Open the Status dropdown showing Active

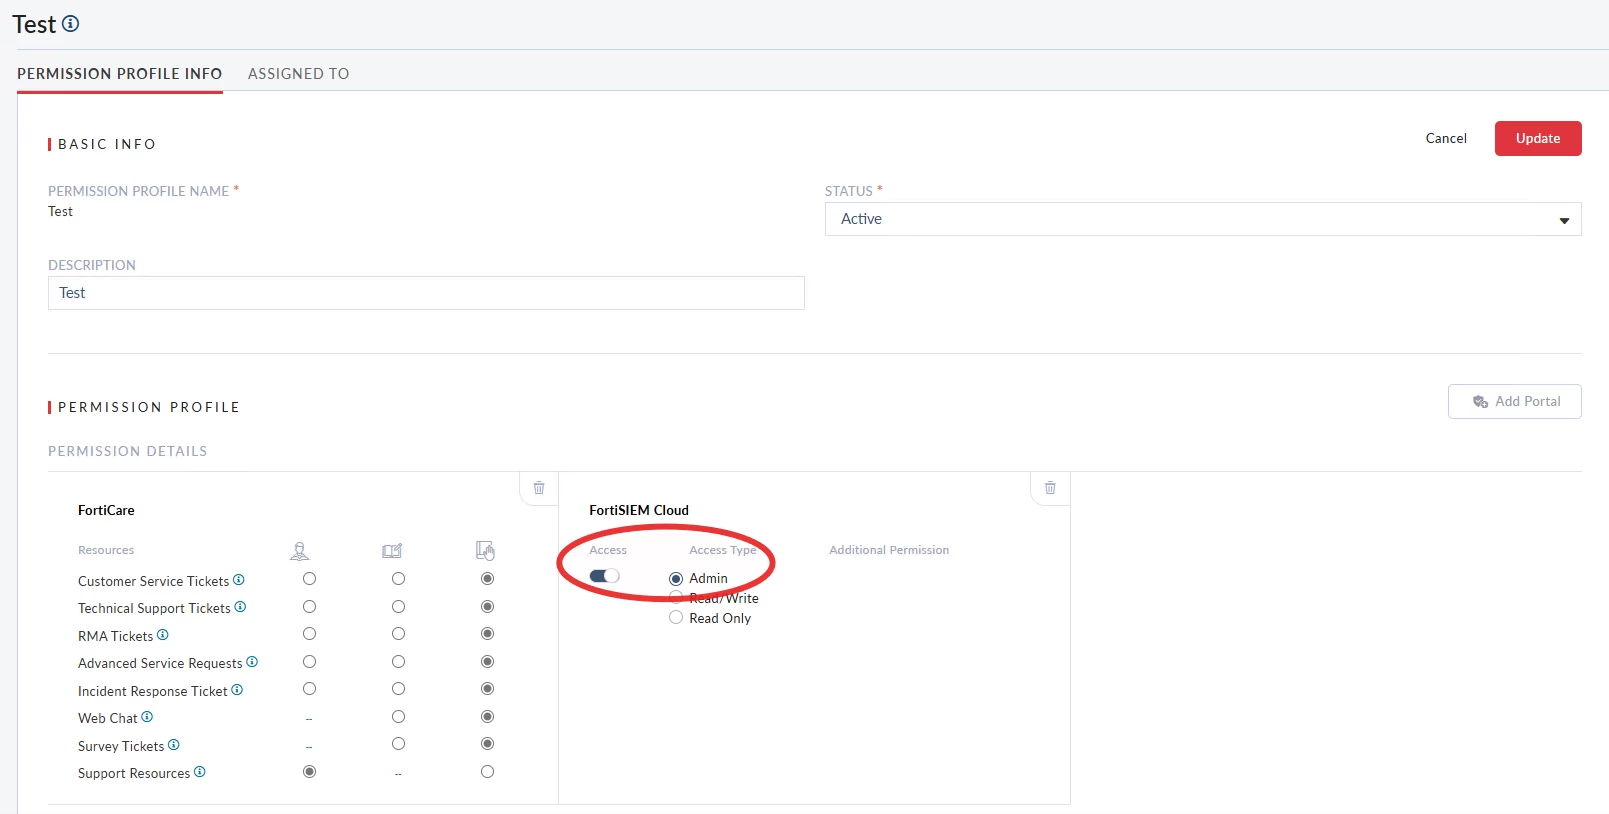click(1203, 219)
